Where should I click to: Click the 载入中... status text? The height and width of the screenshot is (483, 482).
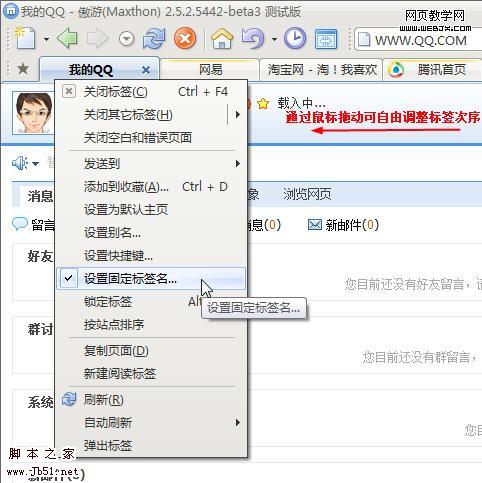[302, 103]
